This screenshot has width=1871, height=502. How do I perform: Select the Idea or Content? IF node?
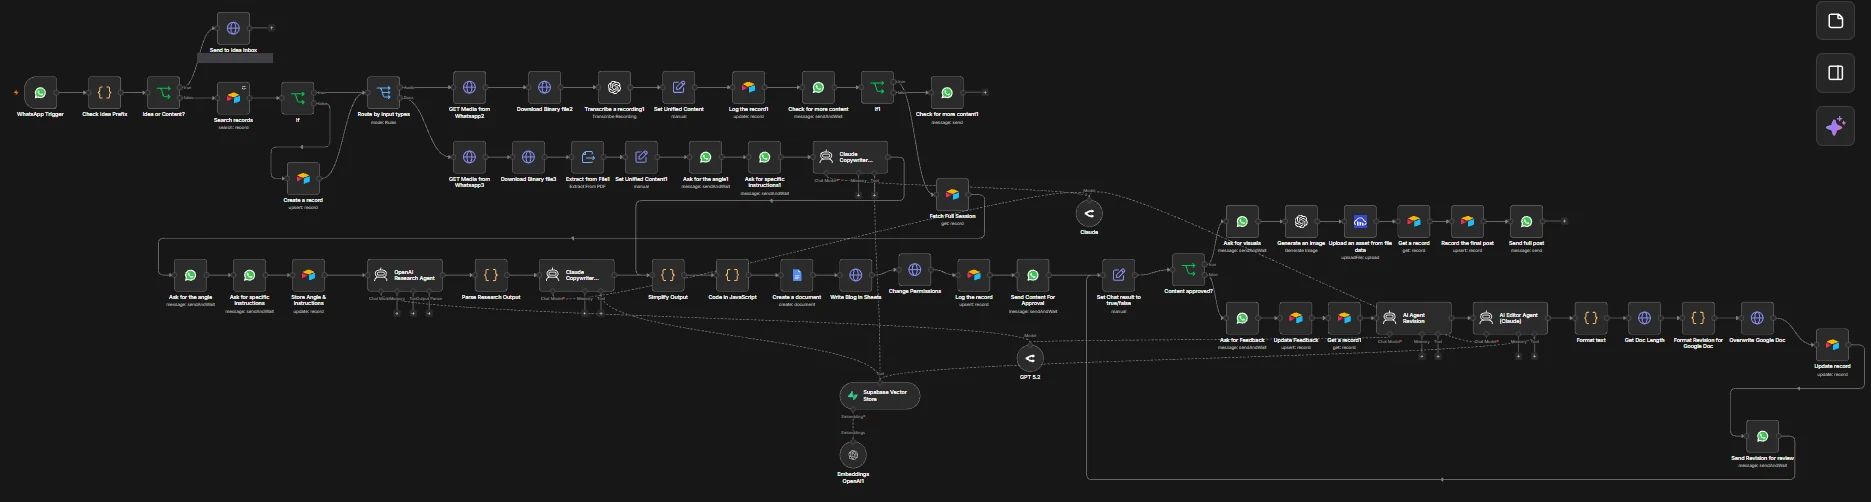point(164,93)
